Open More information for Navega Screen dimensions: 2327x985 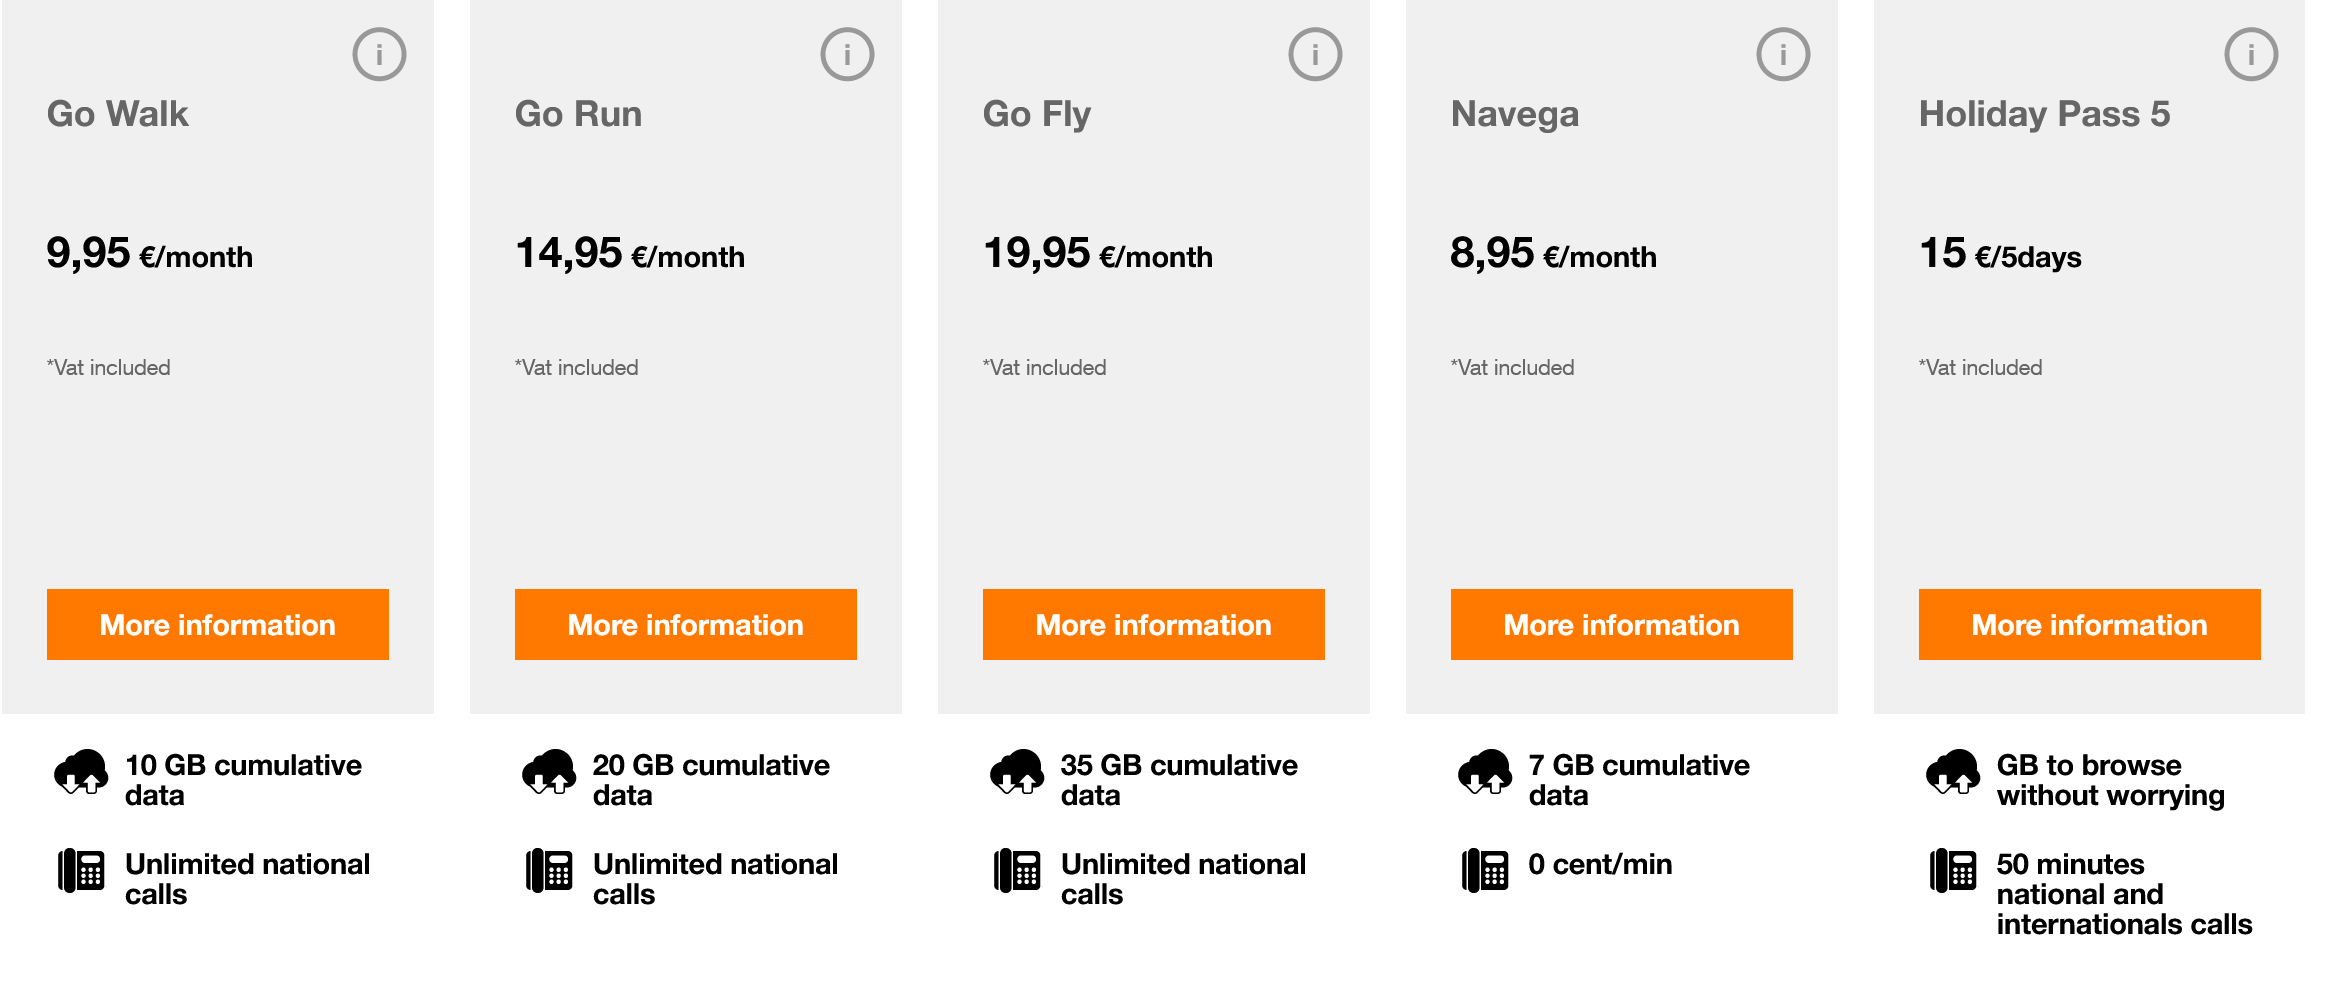click(1621, 624)
